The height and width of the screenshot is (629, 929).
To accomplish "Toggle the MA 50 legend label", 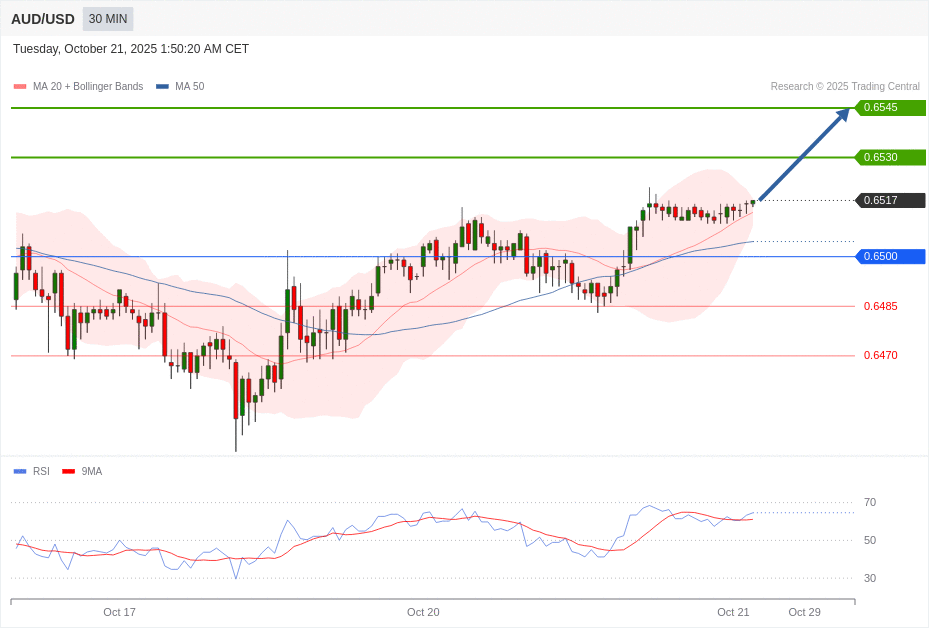I will 189,87.
